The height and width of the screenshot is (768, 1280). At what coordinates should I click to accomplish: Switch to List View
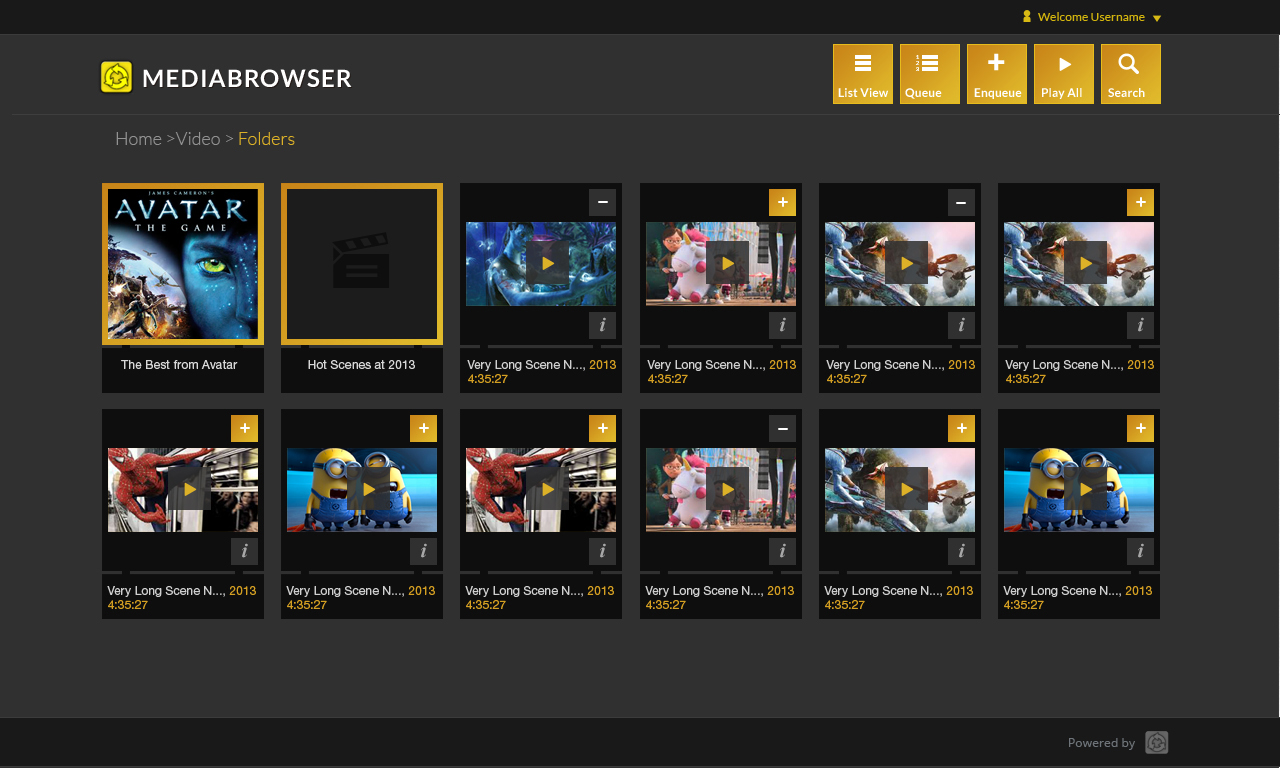pyautogui.click(x=863, y=74)
